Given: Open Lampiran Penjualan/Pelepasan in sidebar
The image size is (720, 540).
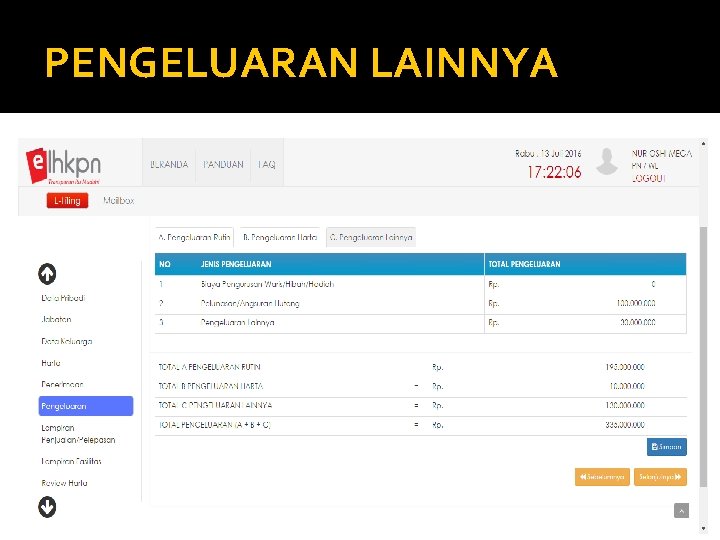Looking at the screenshot, I should point(78,434).
